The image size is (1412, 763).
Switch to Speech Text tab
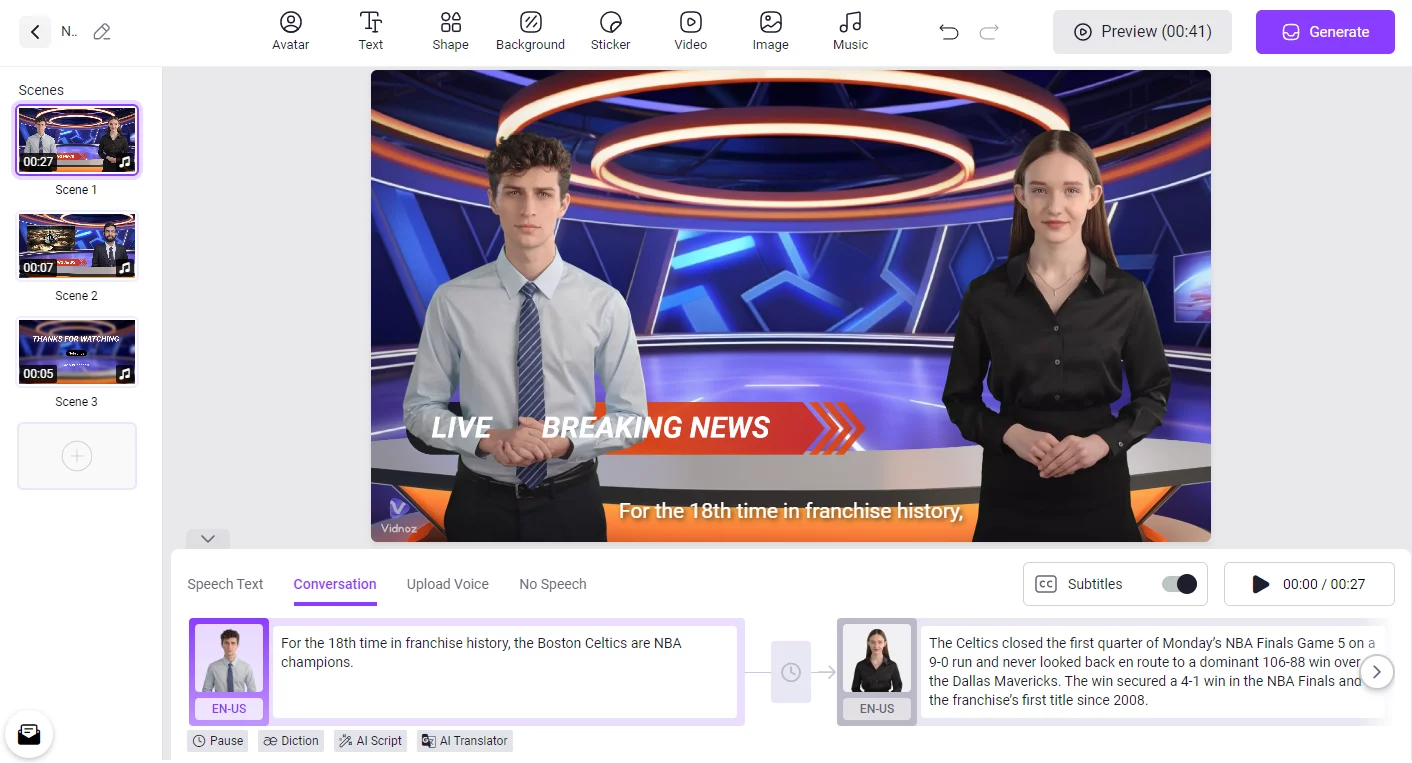pyautogui.click(x=225, y=584)
